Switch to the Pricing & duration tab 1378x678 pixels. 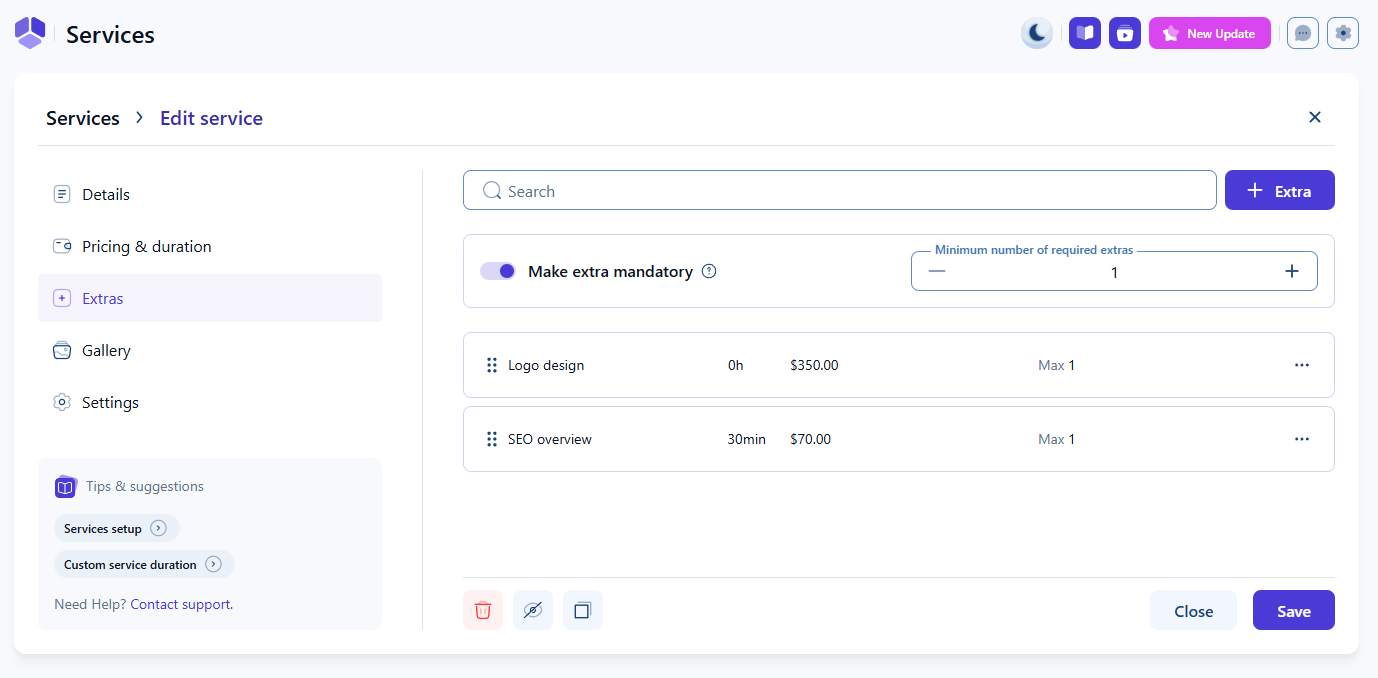pyautogui.click(x=147, y=246)
